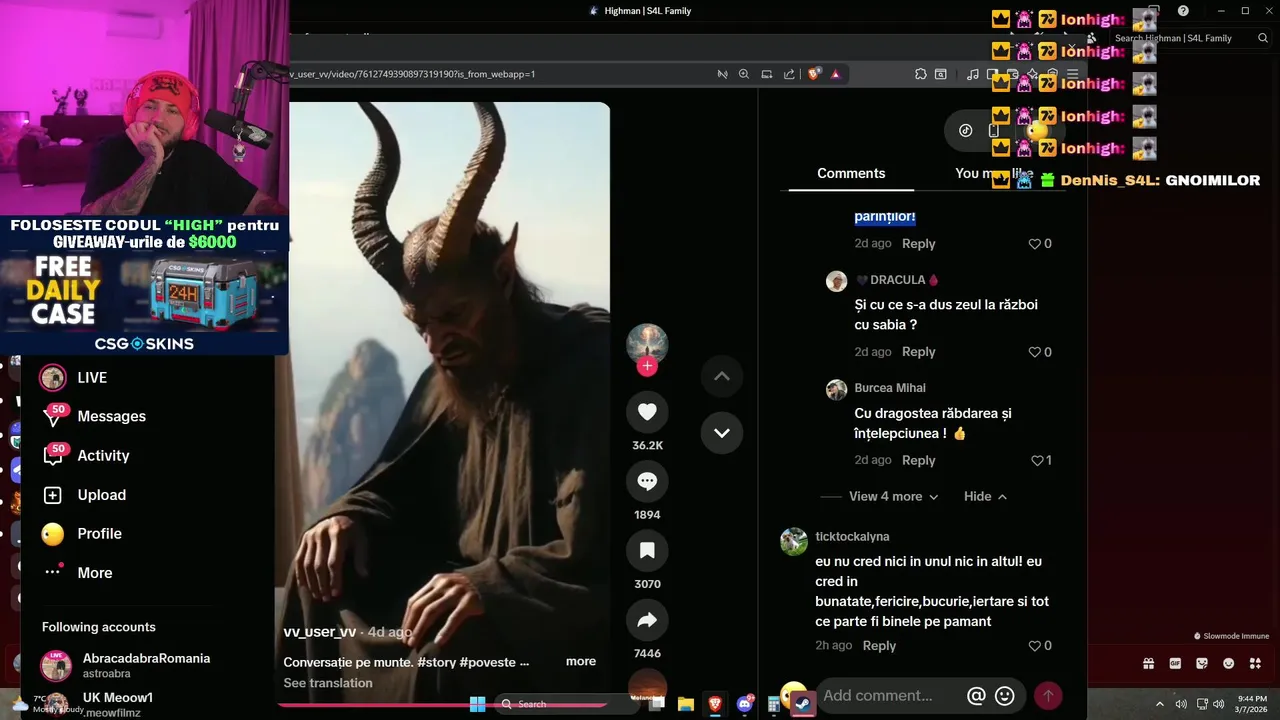Open File Explorer from the taskbar
This screenshot has height=720, width=1280.
685,704
